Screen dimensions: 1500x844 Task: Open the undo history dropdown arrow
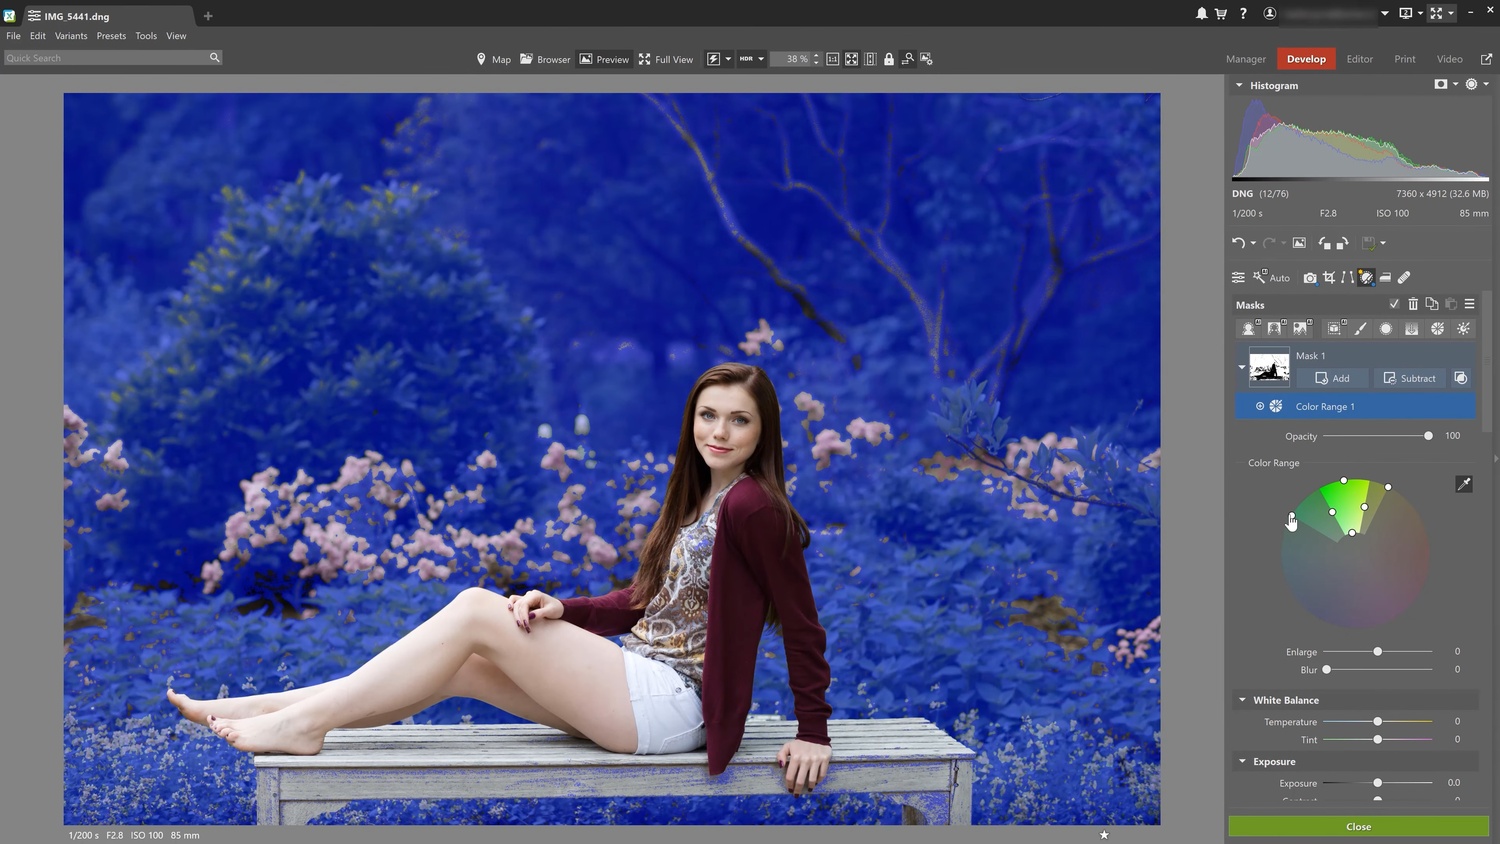1253,243
